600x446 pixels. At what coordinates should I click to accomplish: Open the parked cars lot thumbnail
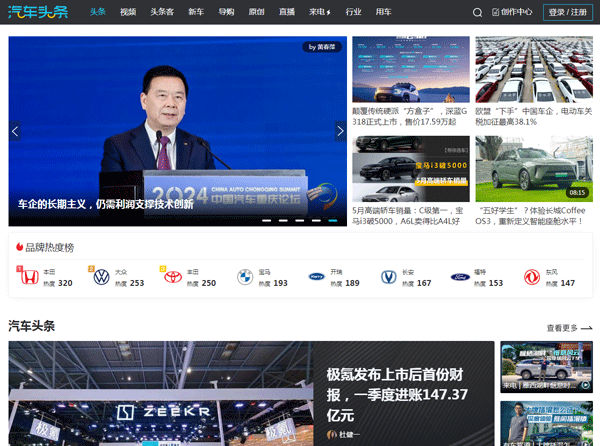[x=534, y=69]
